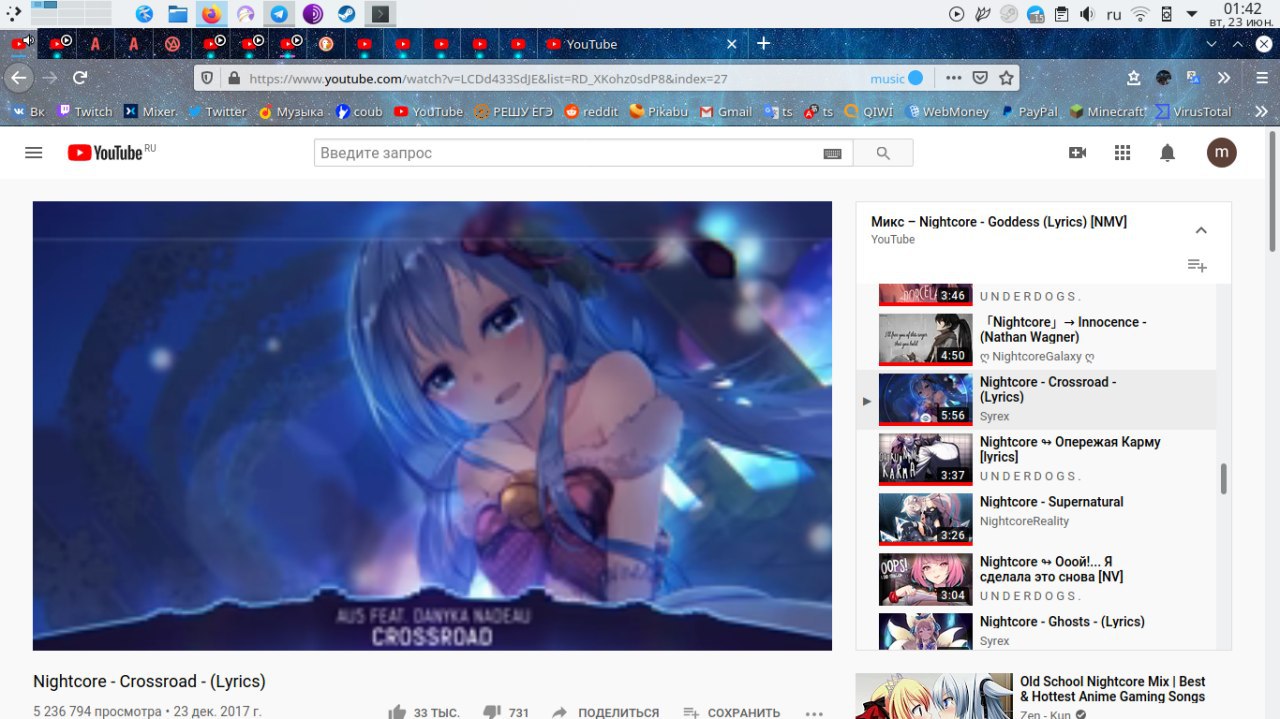Image resolution: width=1280 pixels, height=719 pixels.
Task: Dislike the video with thumbs down
Action: (492, 713)
